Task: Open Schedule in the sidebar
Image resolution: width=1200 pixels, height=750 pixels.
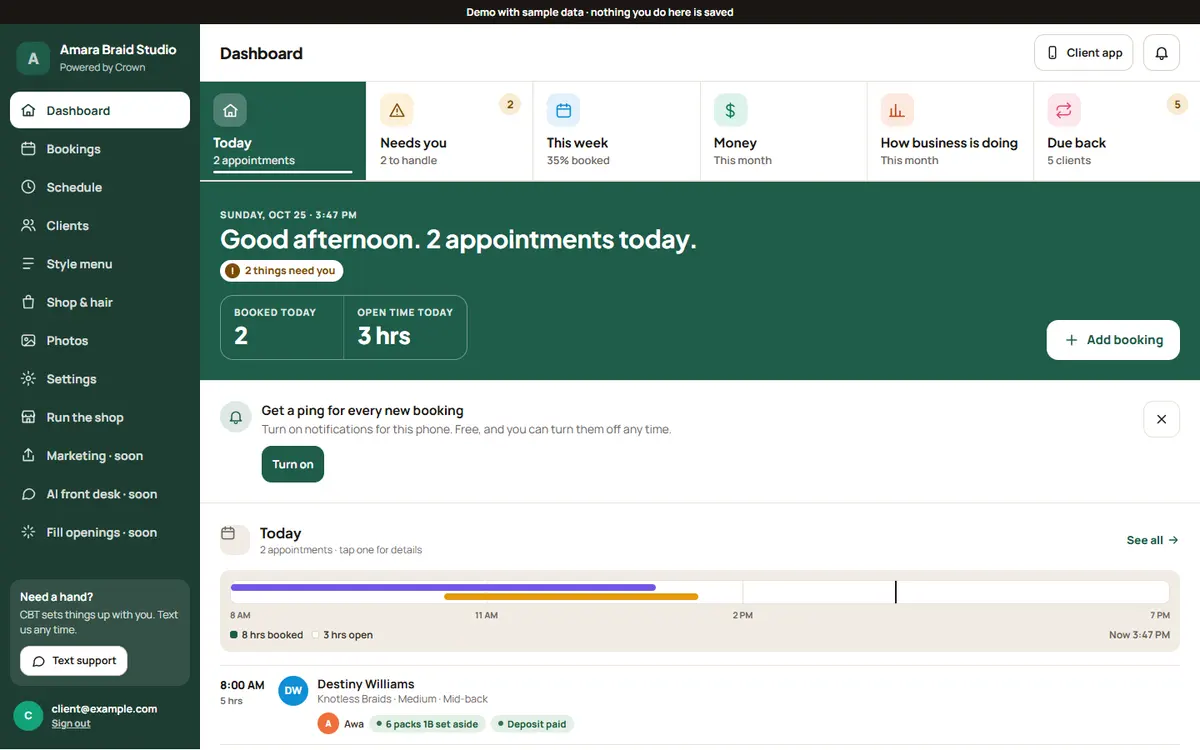Action: click(100, 187)
